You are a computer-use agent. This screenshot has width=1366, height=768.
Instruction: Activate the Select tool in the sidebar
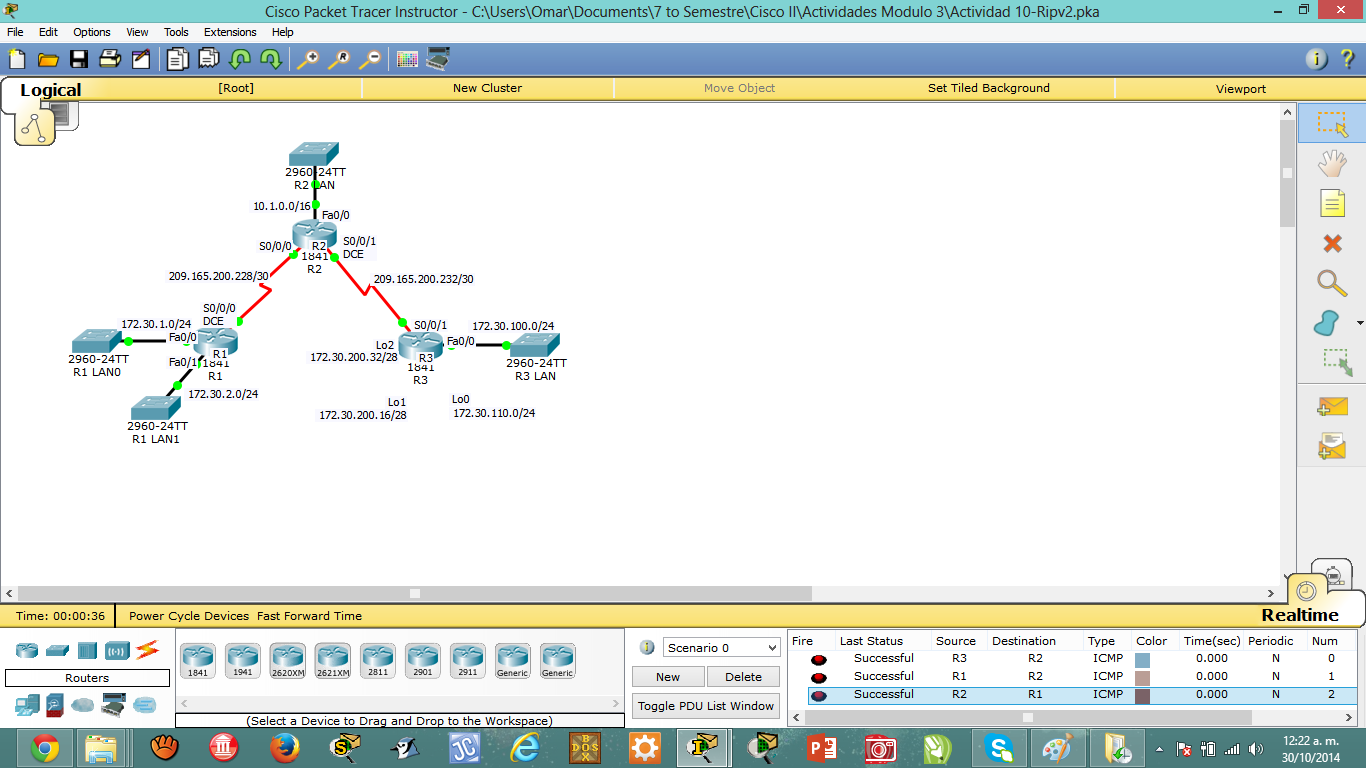click(1333, 123)
